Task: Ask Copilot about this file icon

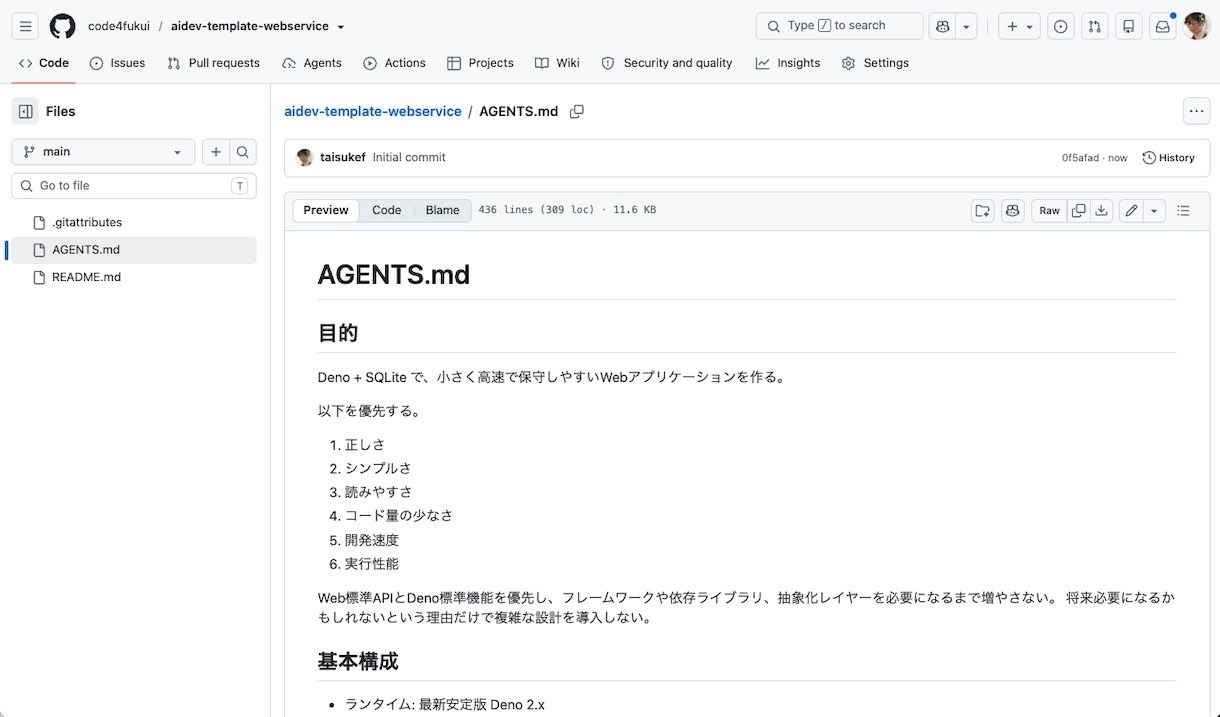Action: [1013, 211]
